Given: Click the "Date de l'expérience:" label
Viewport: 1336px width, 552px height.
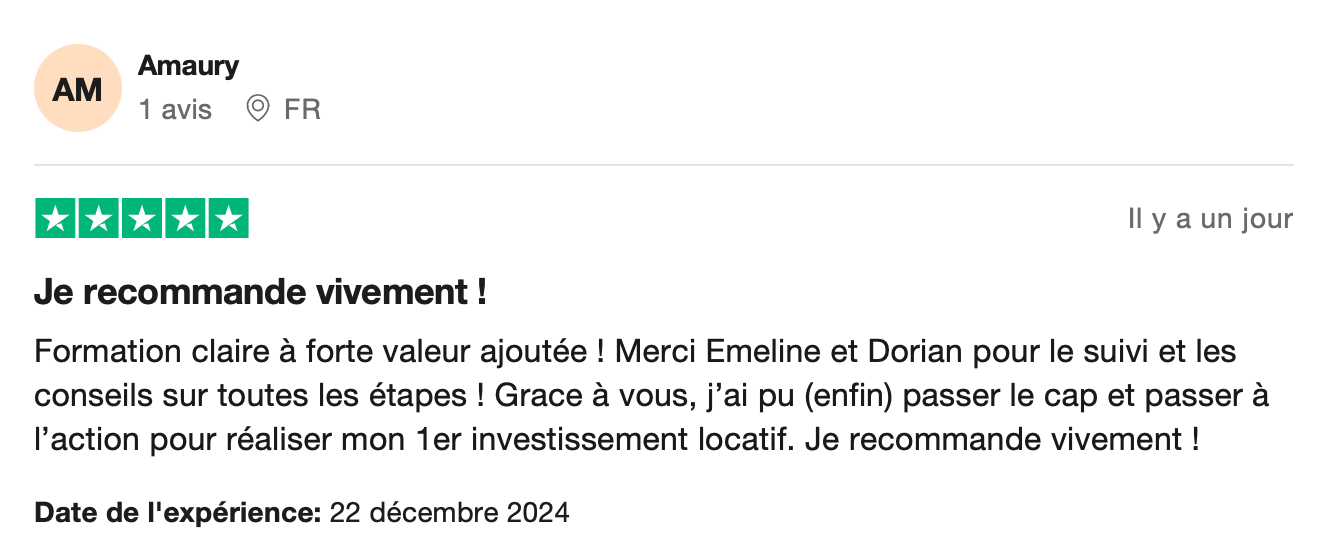Looking at the screenshot, I should coord(177,514).
